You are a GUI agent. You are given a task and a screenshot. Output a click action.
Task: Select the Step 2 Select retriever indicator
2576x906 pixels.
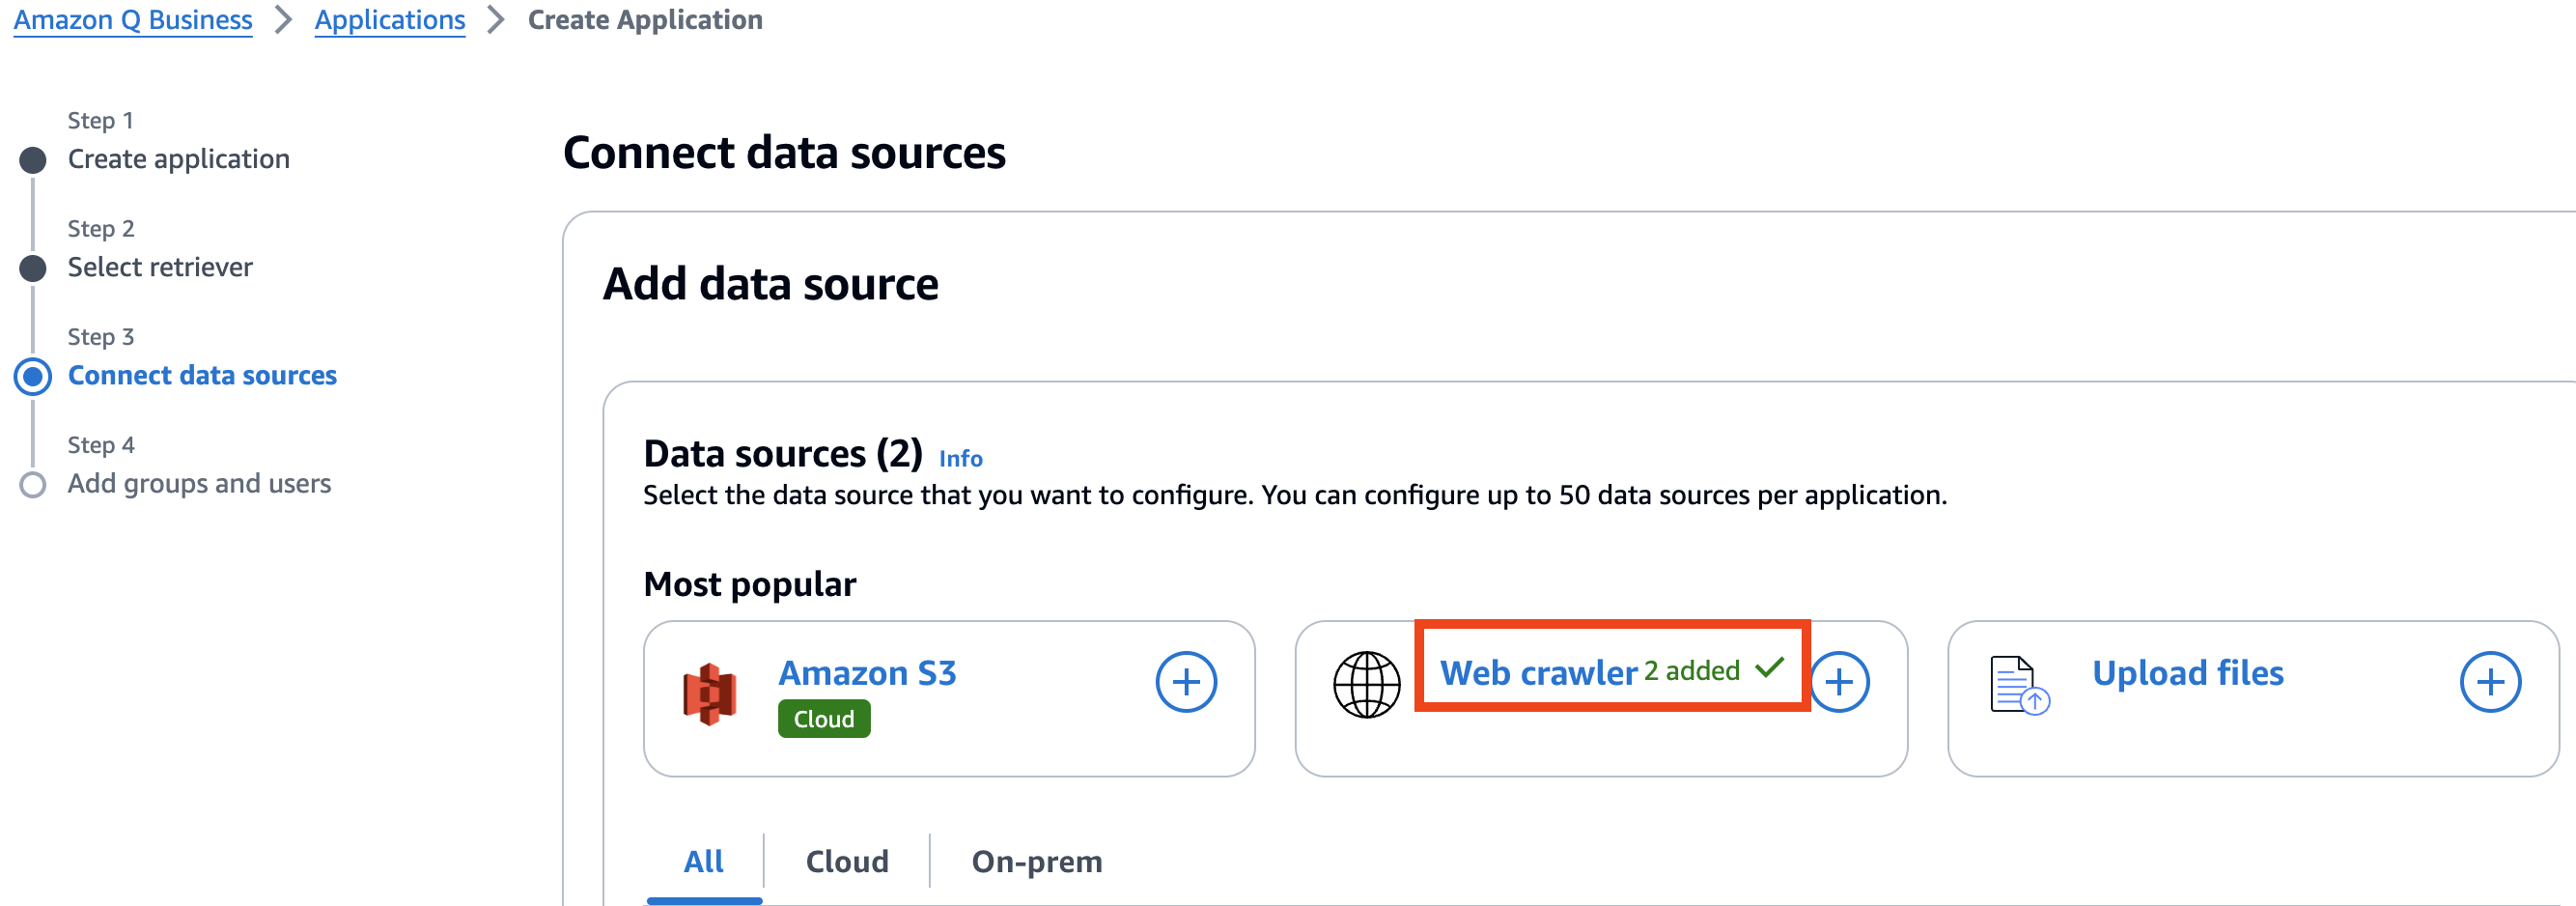pyautogui.click(x=33, y=267)
